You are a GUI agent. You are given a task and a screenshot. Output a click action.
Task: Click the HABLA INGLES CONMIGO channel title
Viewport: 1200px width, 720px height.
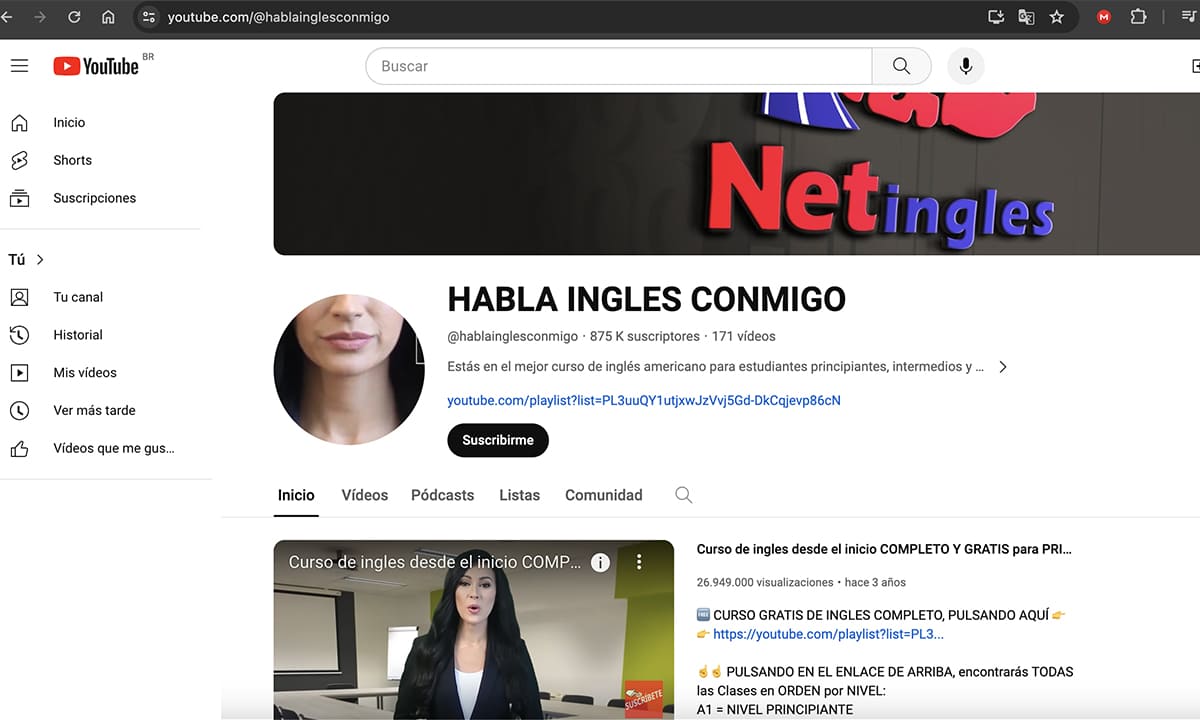[646, 299]
